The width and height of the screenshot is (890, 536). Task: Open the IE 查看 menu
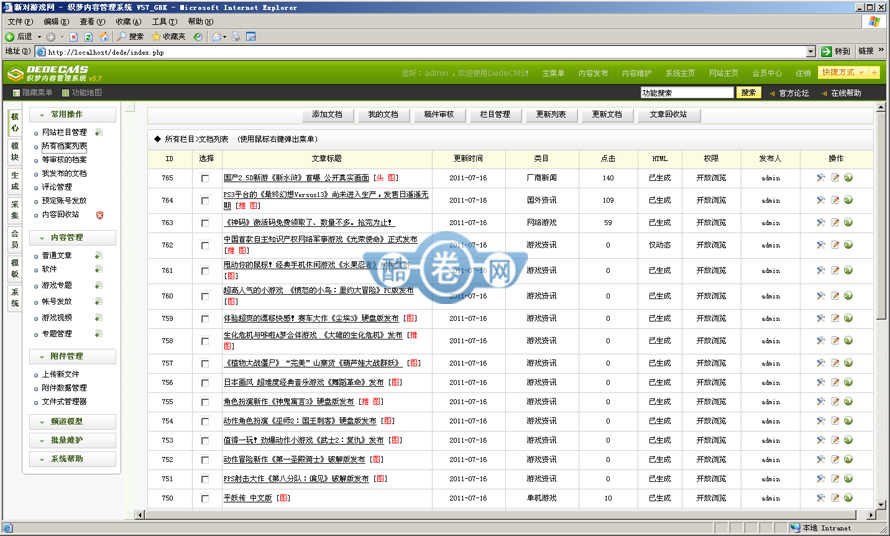pos(92,22)
